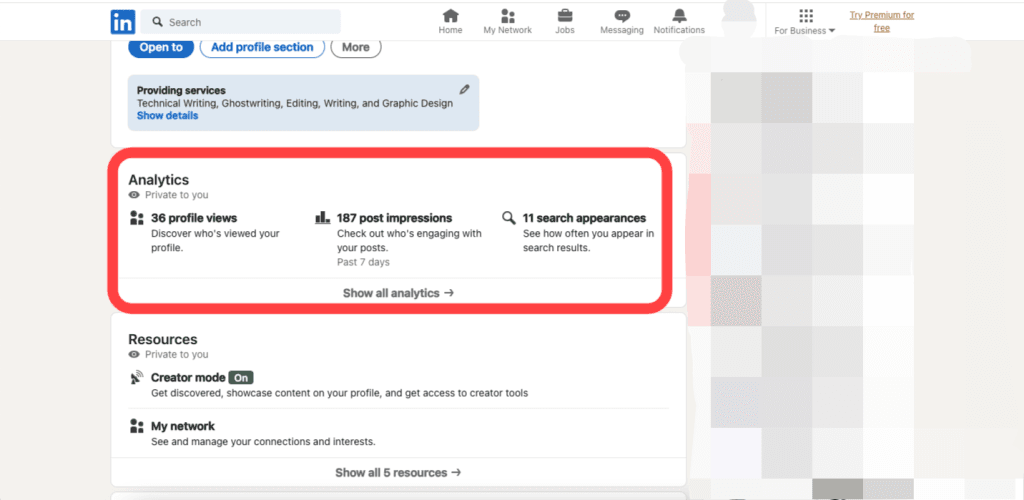Viewport: 1024px width, 500px height.
Task: Open the Jobs briefcase icon
Action: click(x=565, y=16)
